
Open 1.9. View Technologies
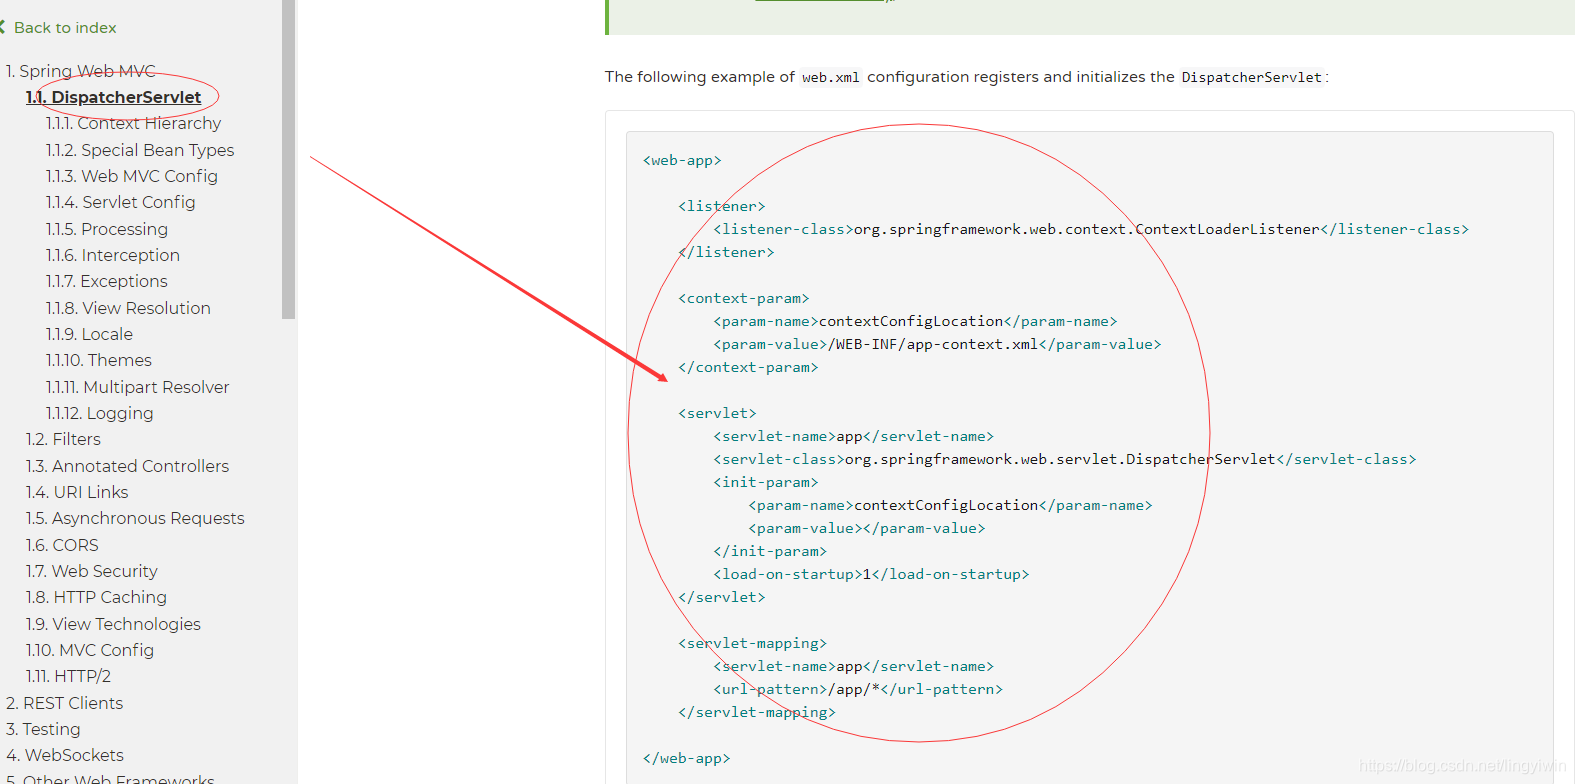[113, 624]
